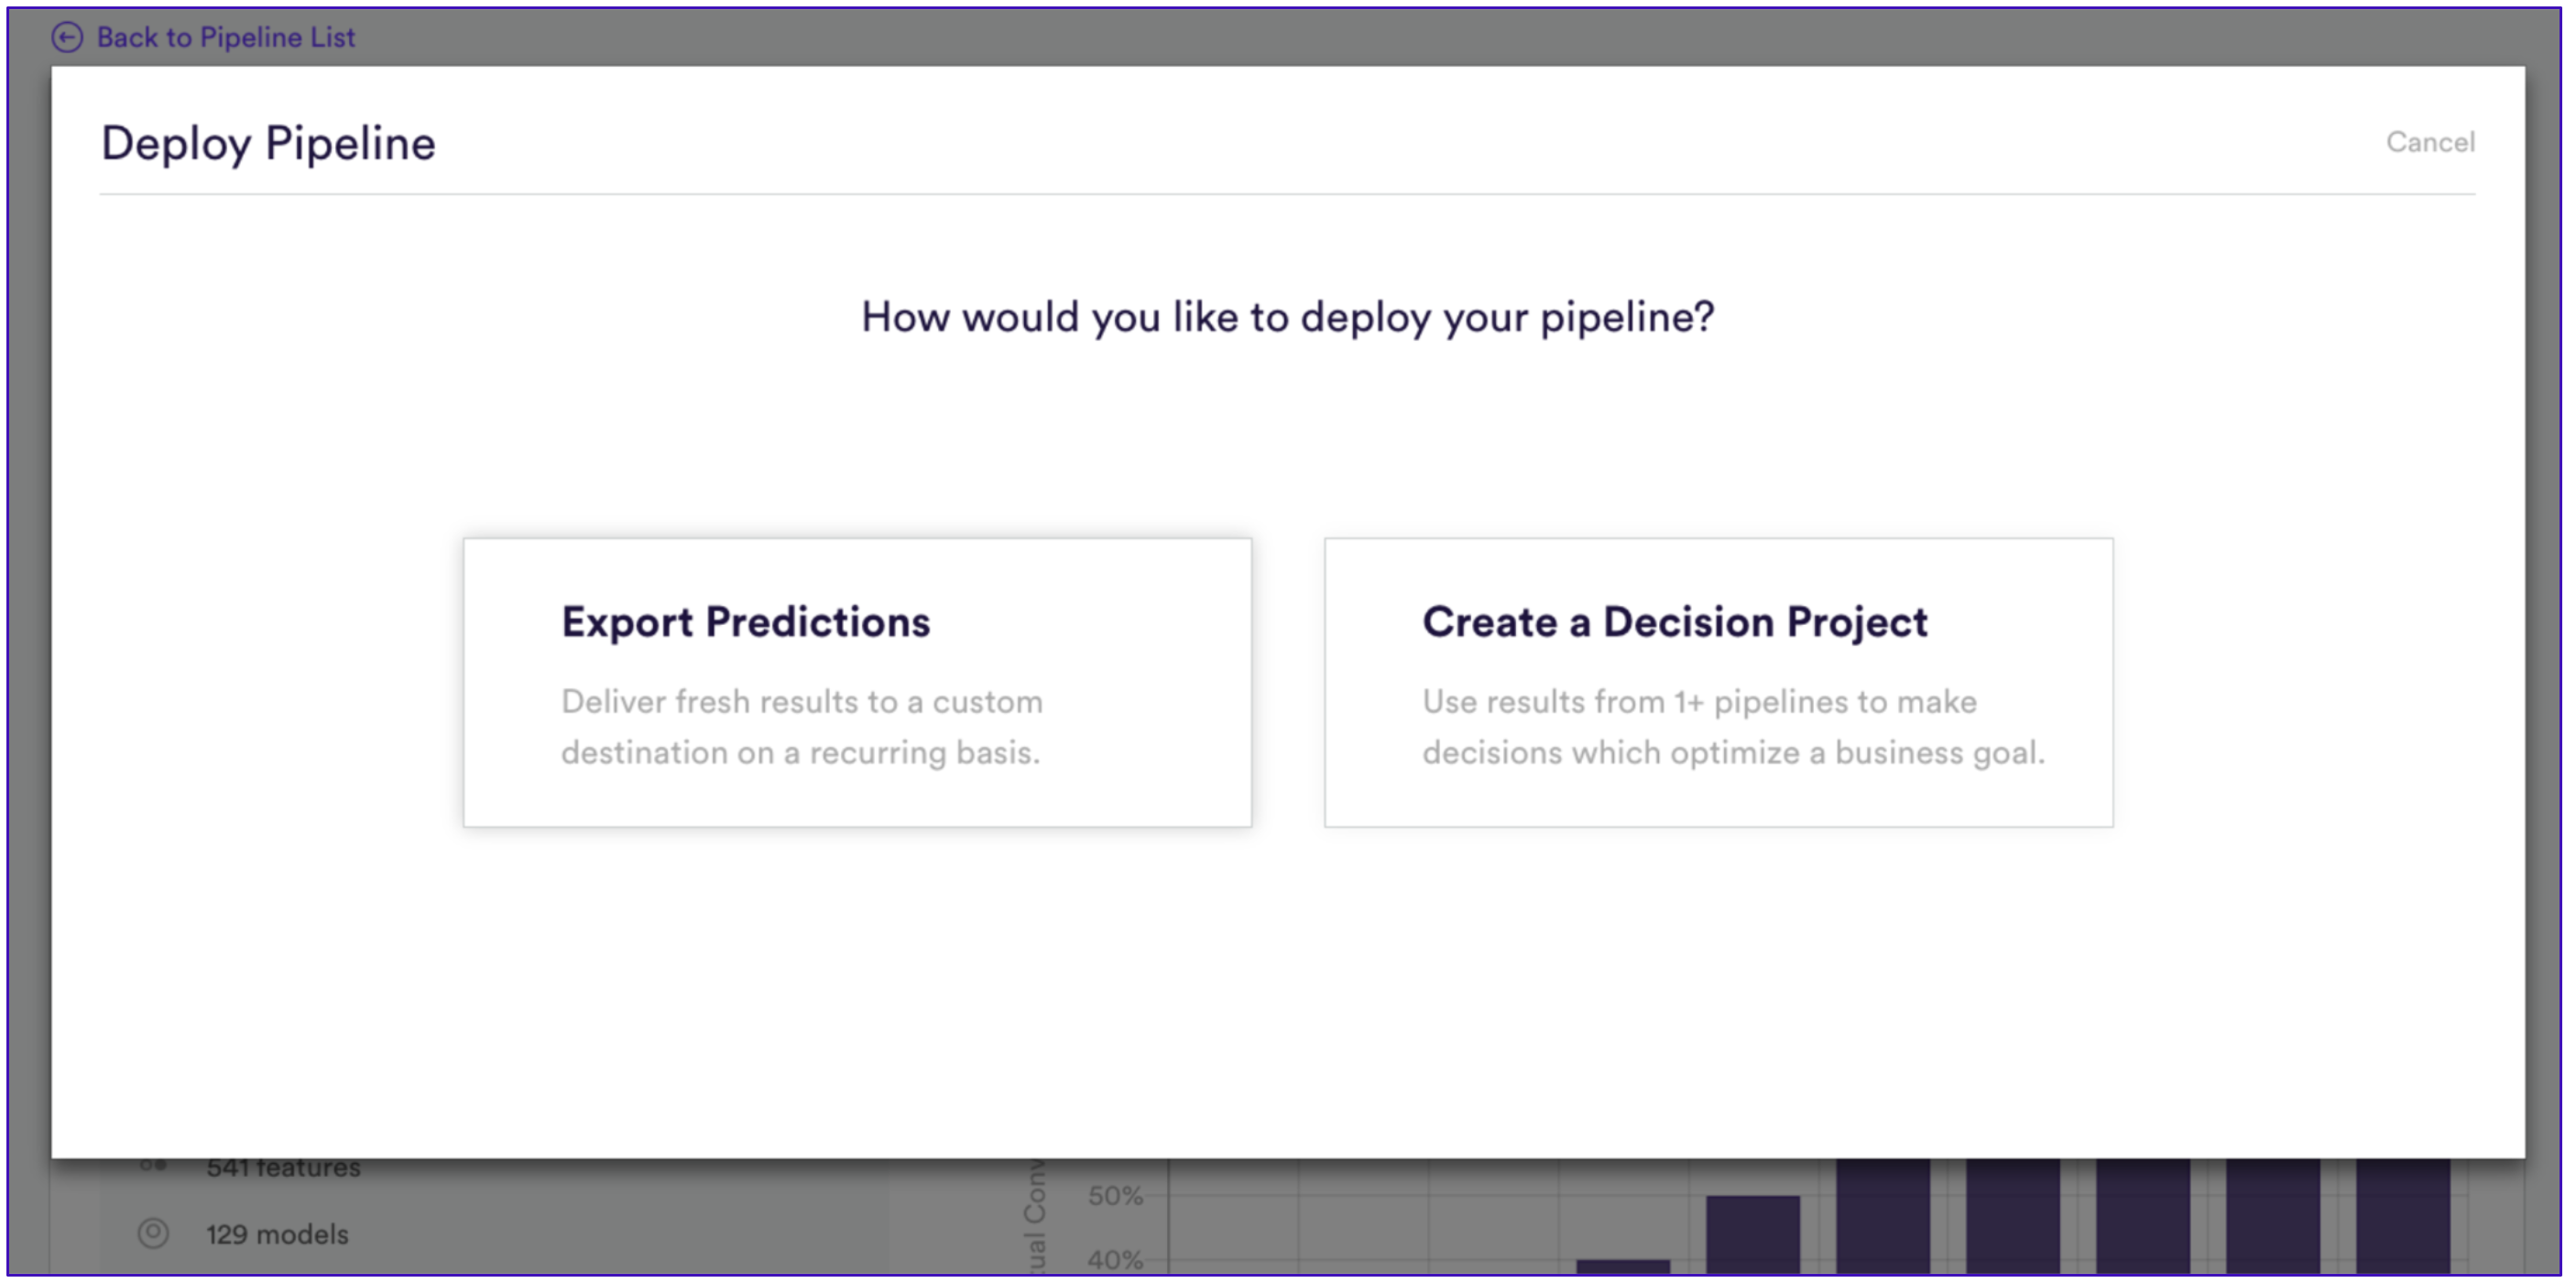Image resolution: width=2576 pixels, height=1283 pixels.
Task: Click the 541 features label
Action: [x=283, y=1168]
